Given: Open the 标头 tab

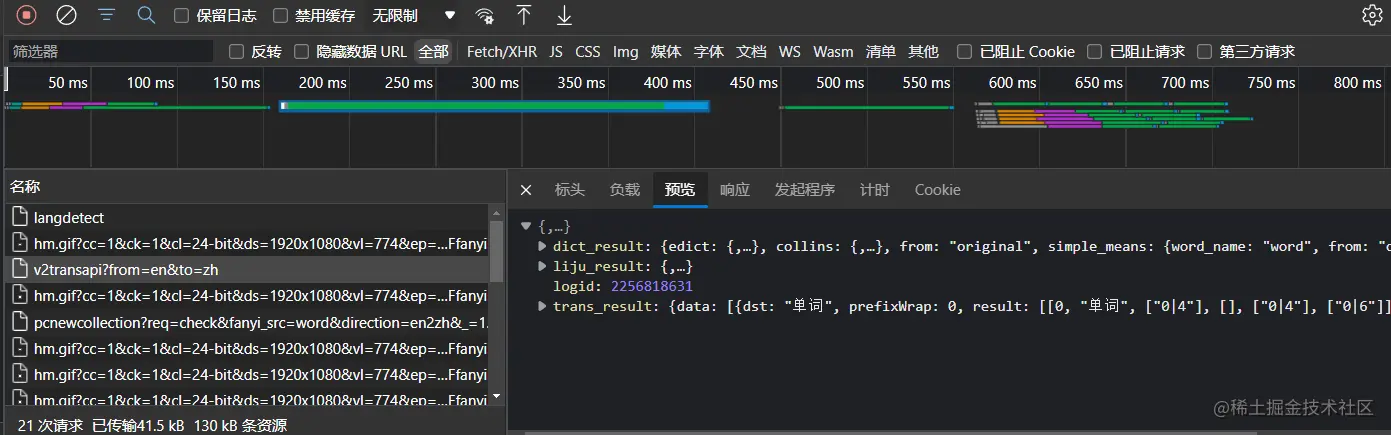Looking at the screenshot, I should click(569, 190).
